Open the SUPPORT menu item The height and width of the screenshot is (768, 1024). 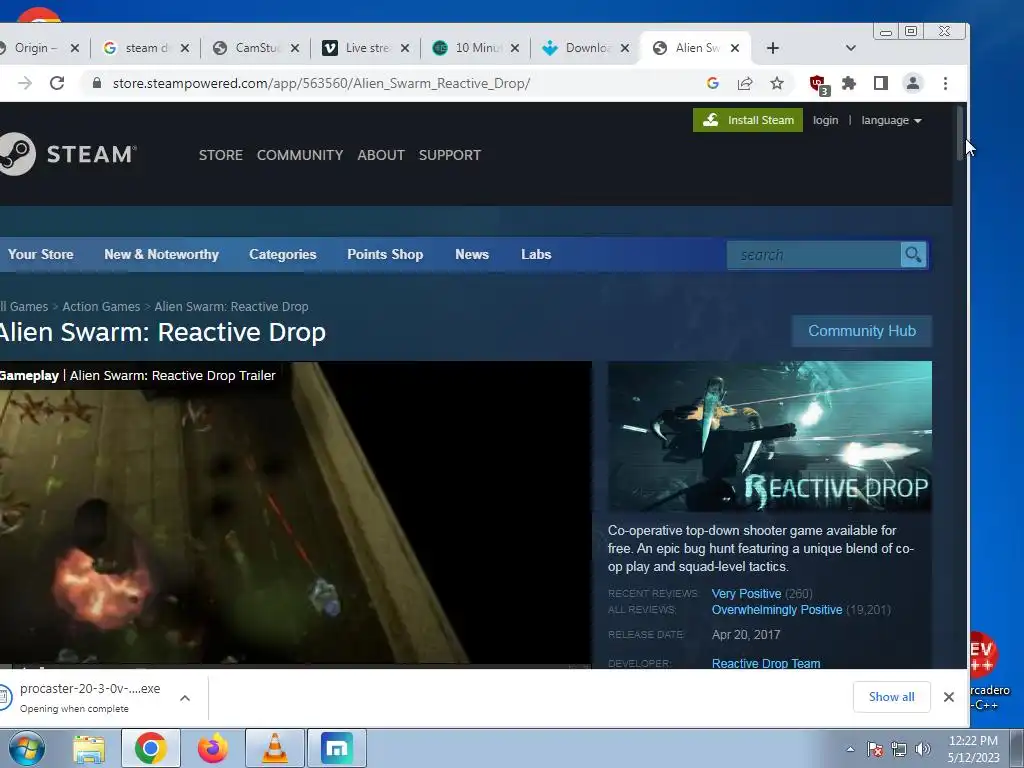coord(450,155)
